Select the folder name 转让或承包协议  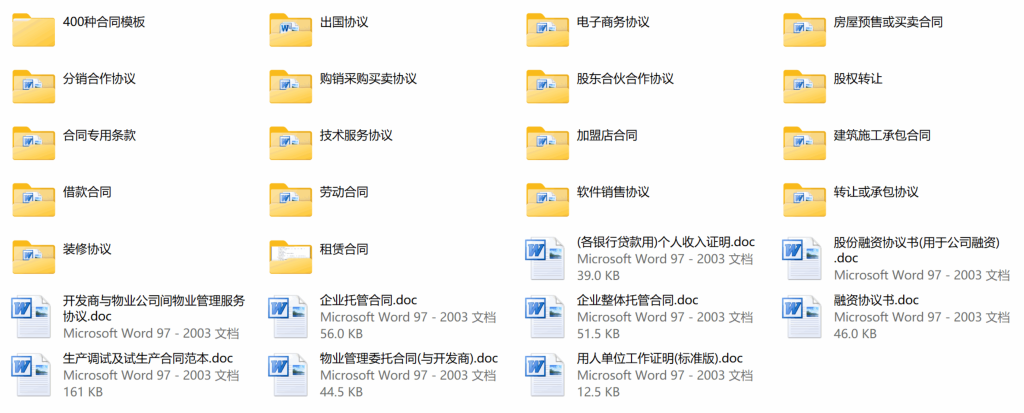tap(876, 193)
